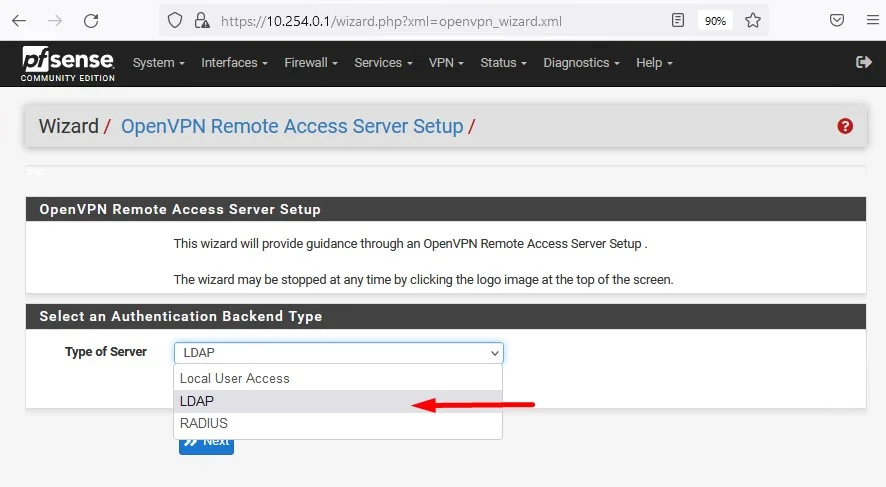886x487 pixels.
Task: Go back to the previous browser page
Action: click(x=19, y=21)
